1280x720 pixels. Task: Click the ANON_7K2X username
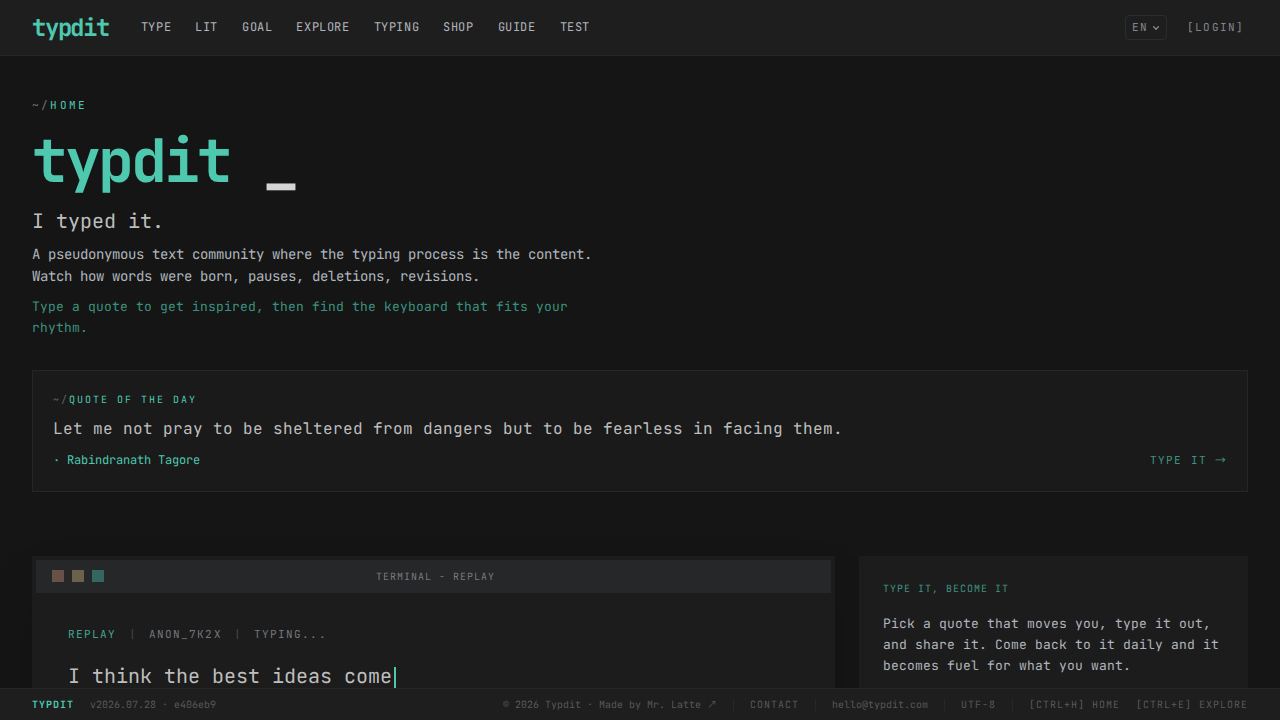[x=185, y=634]
